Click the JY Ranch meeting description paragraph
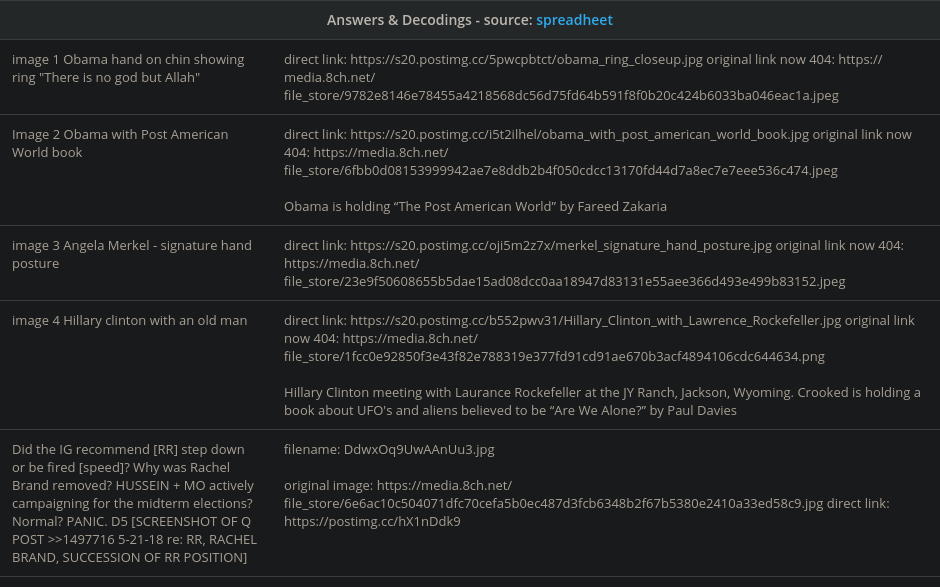The image size is (940, 587). [x=600, y=401]
